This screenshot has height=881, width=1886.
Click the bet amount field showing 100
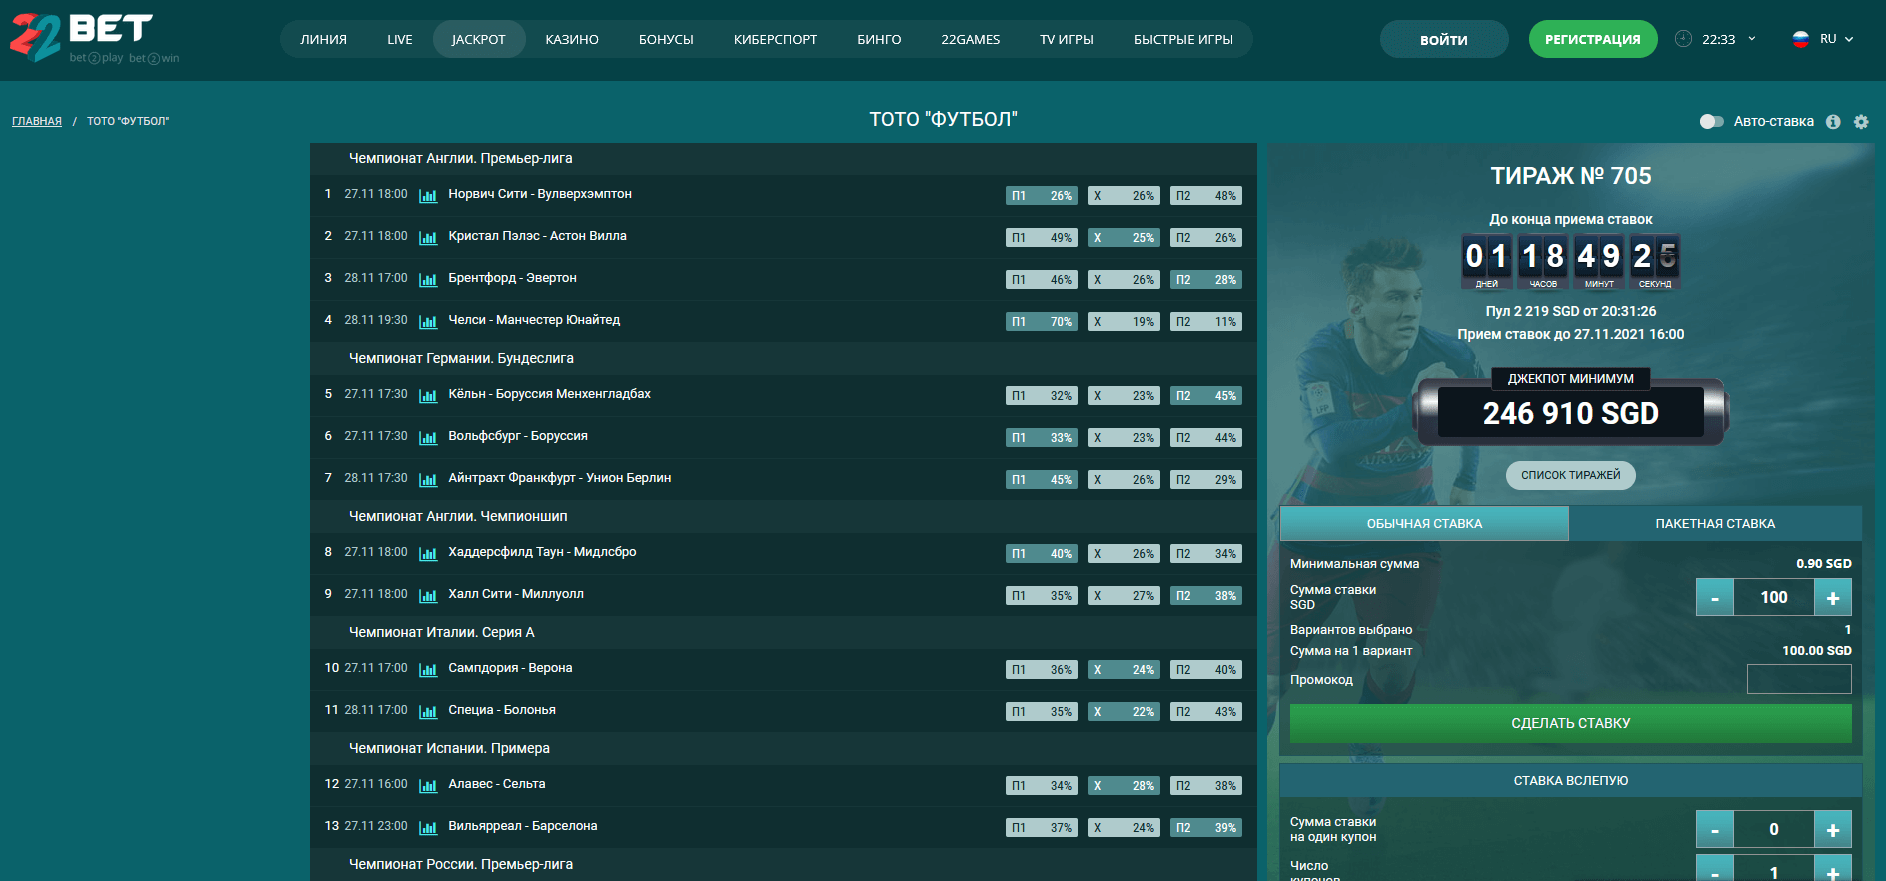[1774, 598]
